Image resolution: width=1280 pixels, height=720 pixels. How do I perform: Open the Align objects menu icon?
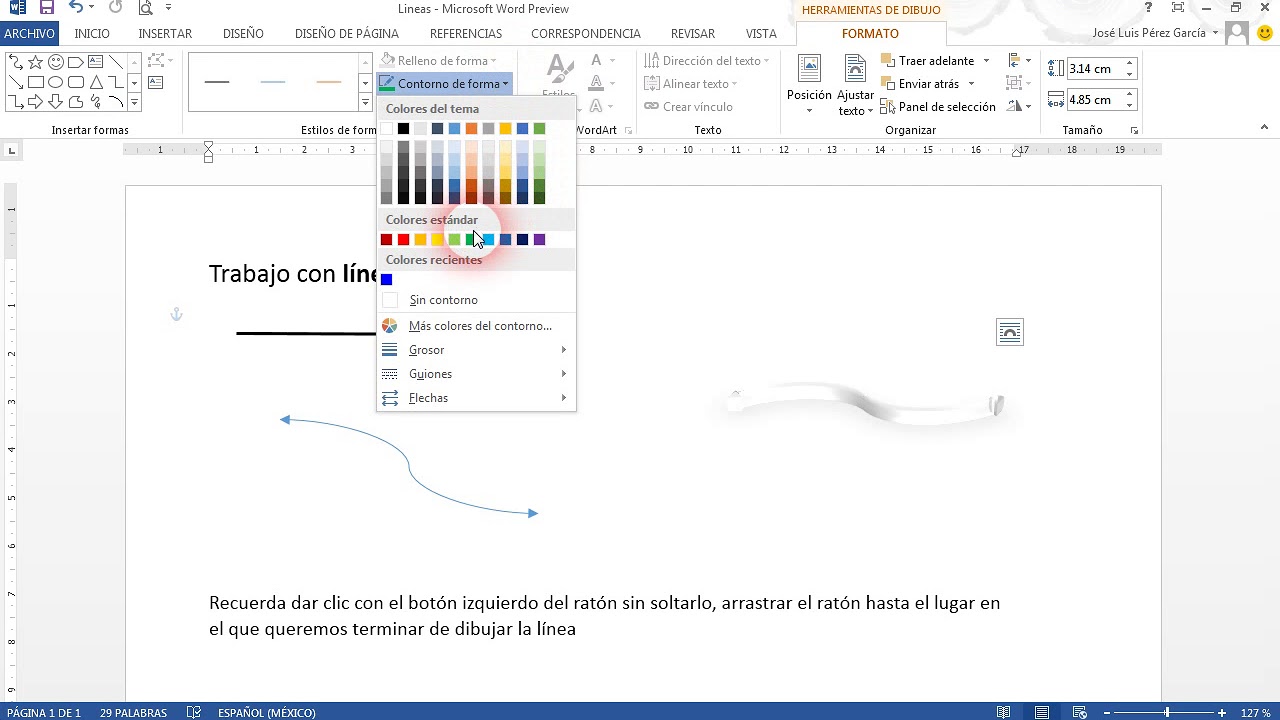[1019, 61]
